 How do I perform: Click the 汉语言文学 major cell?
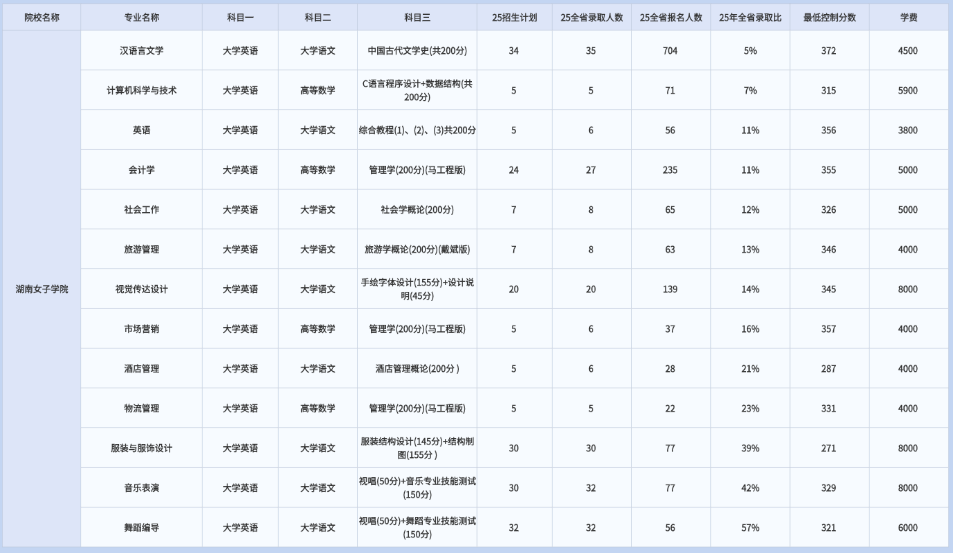[x=141, y=50]
